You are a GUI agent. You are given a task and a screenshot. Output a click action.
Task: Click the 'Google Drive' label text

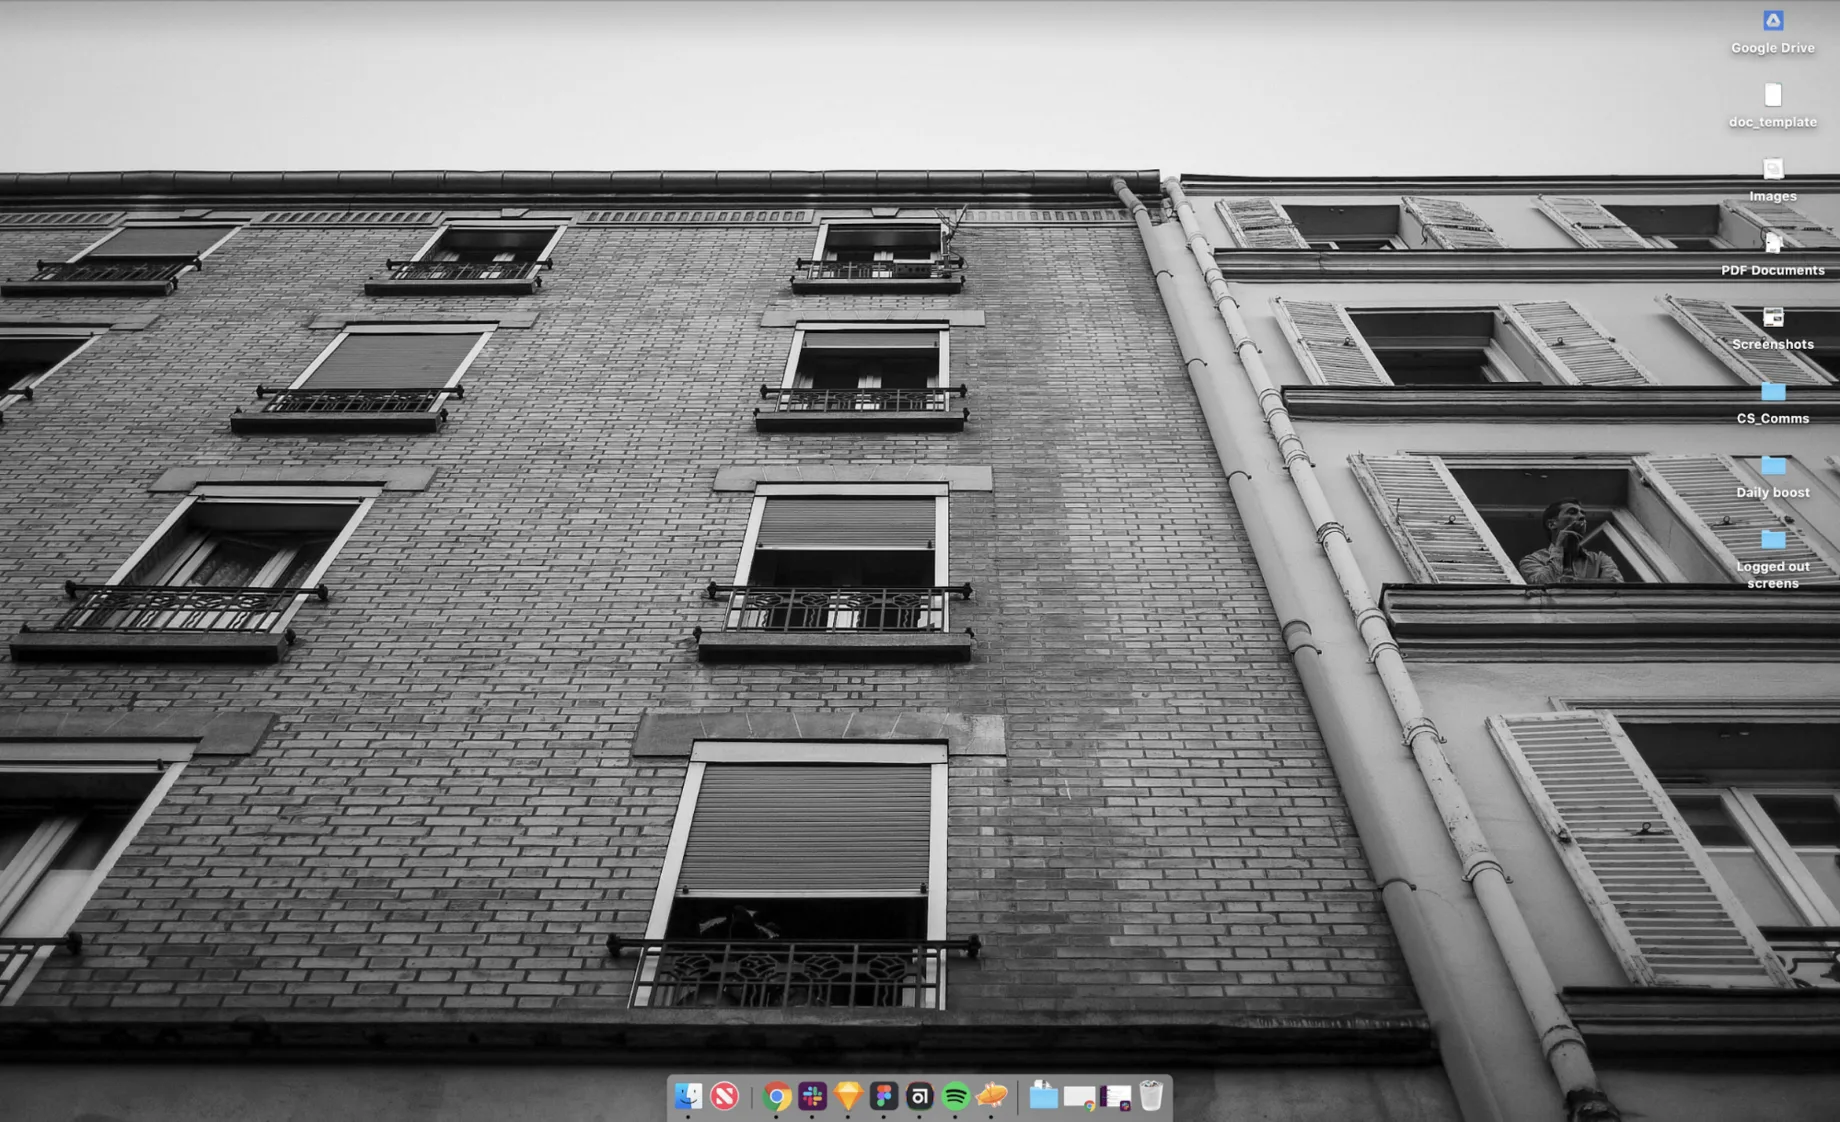(1773, 48)
